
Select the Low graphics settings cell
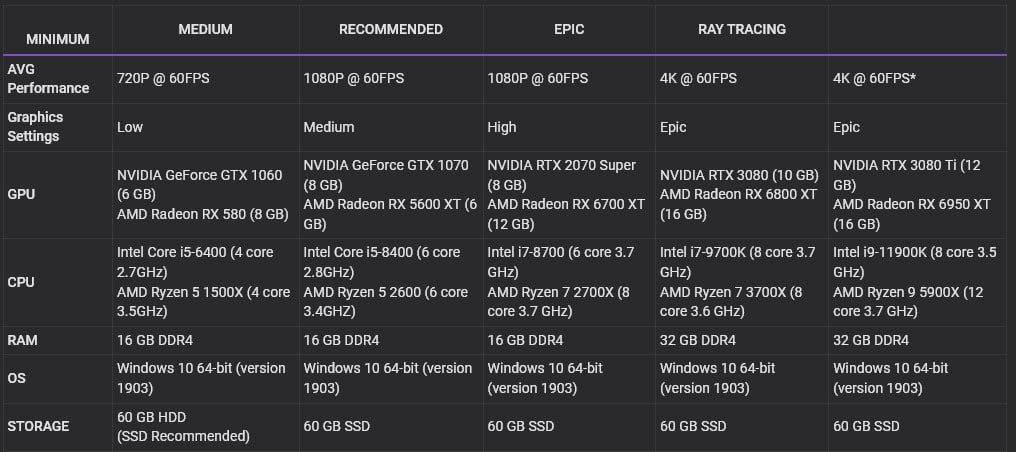click(130, 127)
